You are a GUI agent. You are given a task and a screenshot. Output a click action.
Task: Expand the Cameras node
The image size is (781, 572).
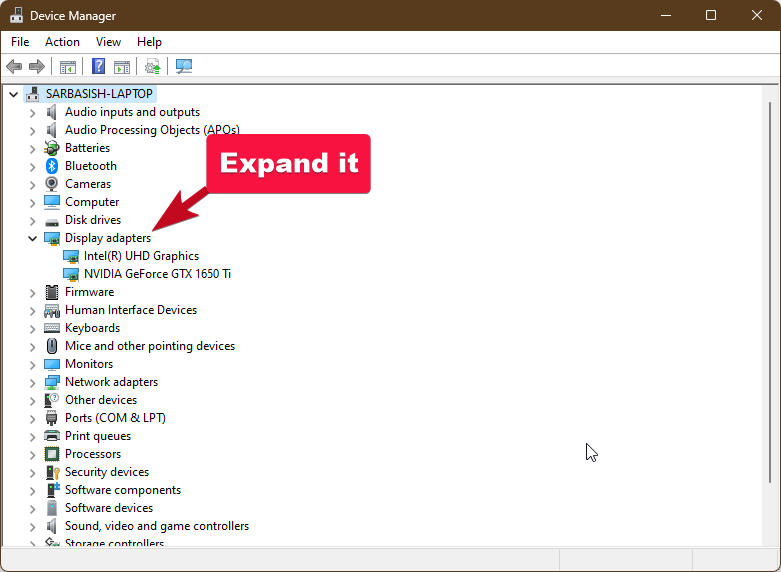[x=32, y=185]
